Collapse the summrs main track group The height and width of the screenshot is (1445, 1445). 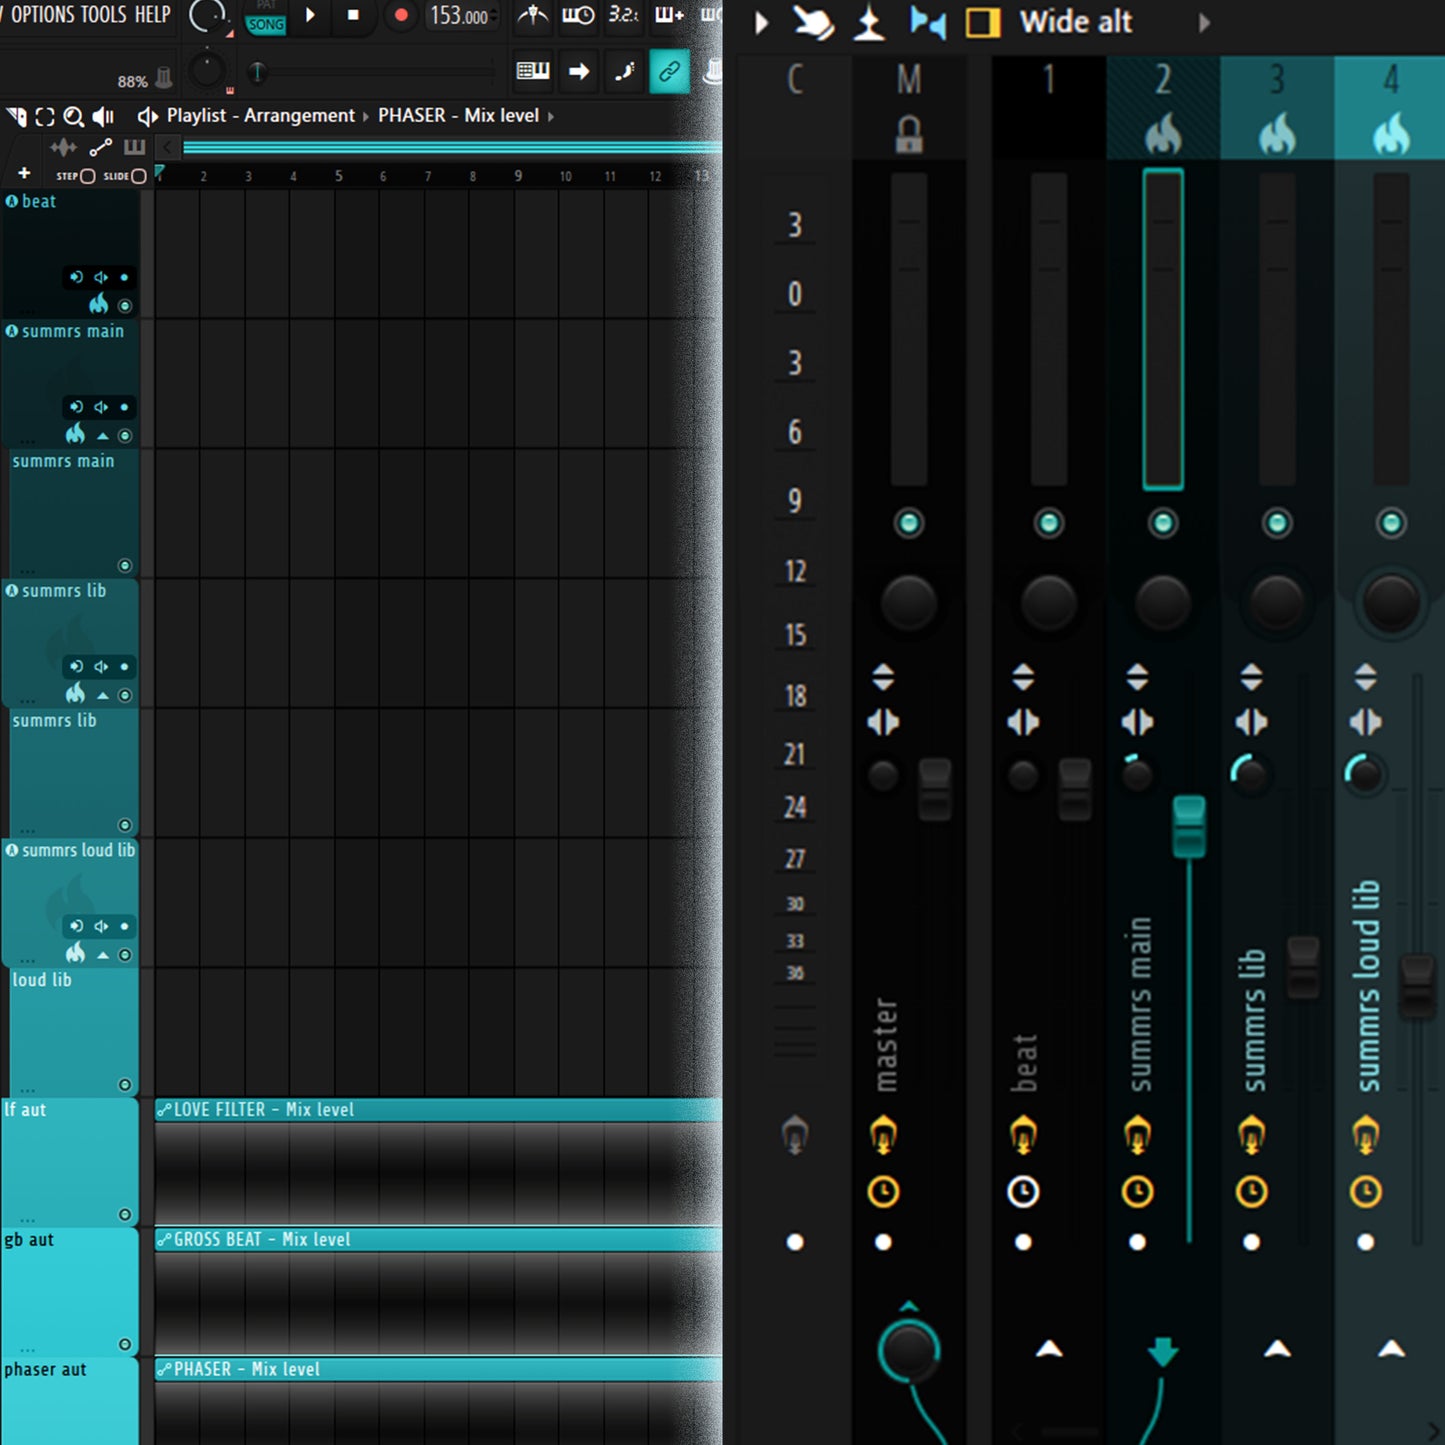point(103,436)
